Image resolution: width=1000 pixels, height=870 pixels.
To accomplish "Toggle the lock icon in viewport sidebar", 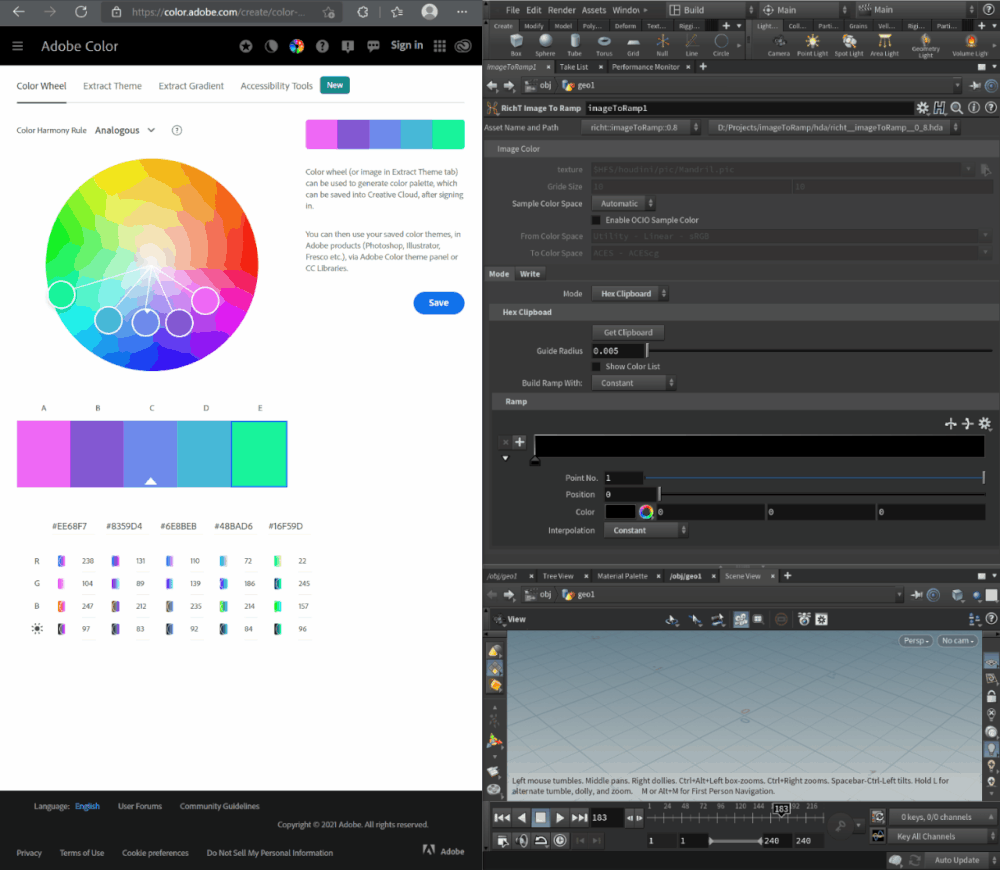I will pyautogui.click(x=990, y=696).
